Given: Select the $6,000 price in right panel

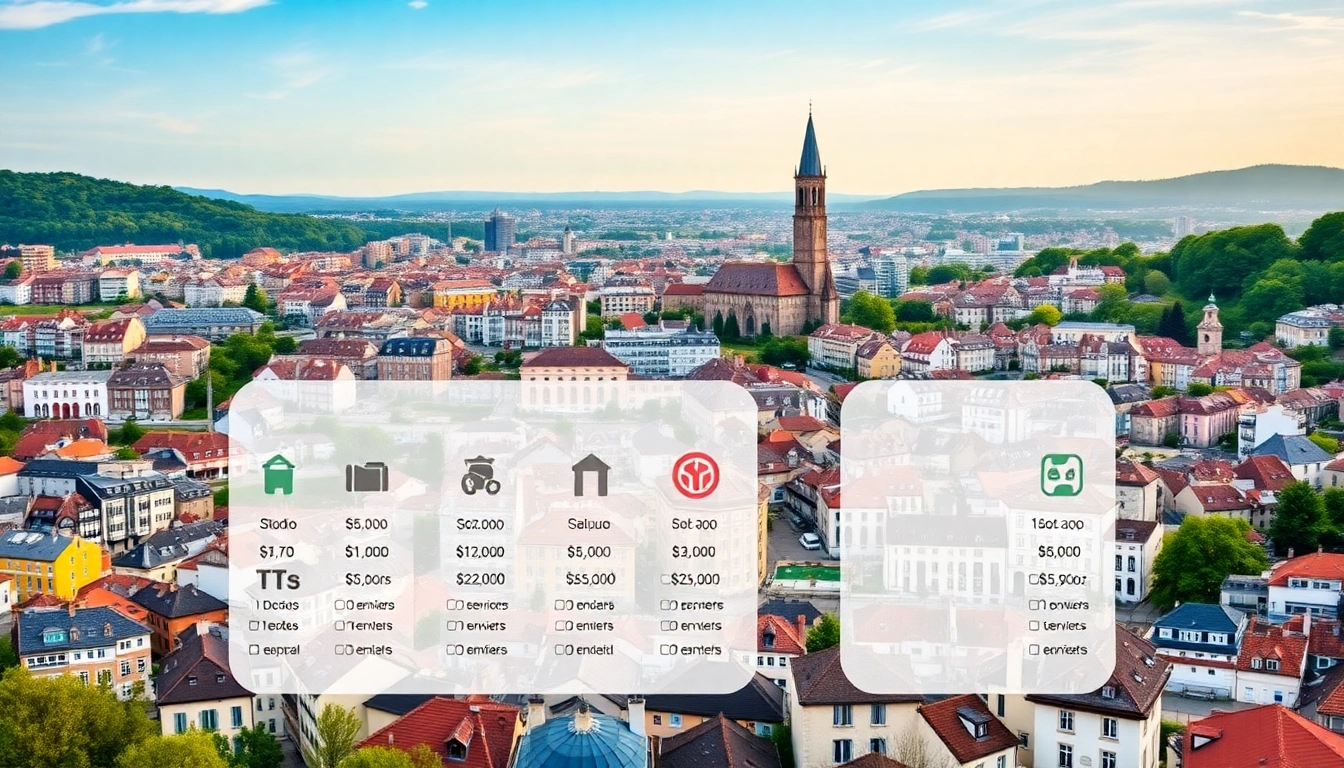Looking at the screenshot, I should 1059,552.
